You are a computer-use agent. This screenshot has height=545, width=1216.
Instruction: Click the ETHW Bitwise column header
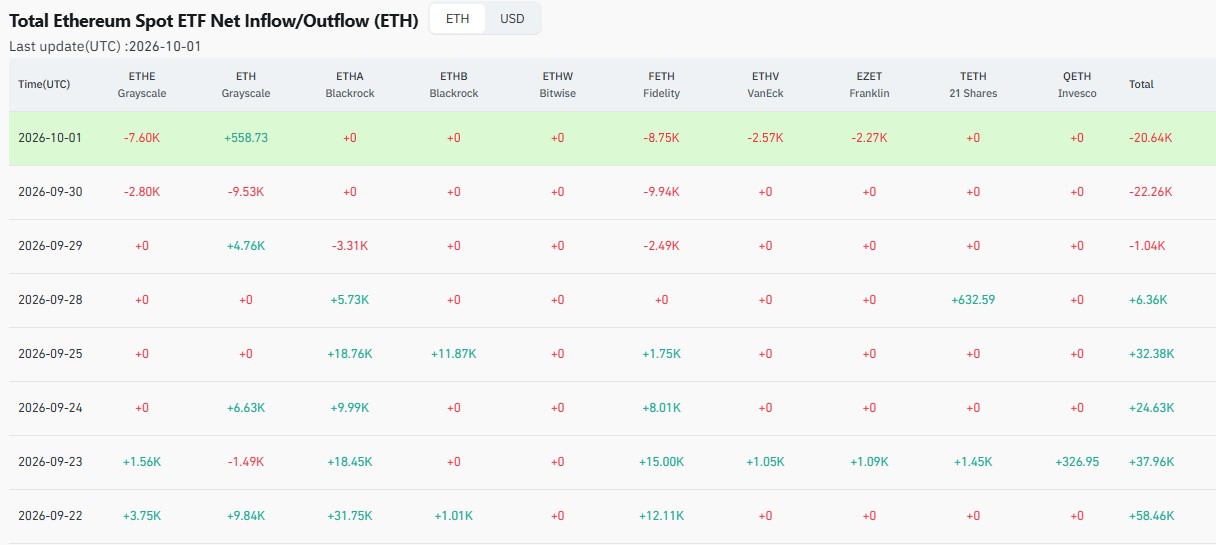tap(558, 84)
